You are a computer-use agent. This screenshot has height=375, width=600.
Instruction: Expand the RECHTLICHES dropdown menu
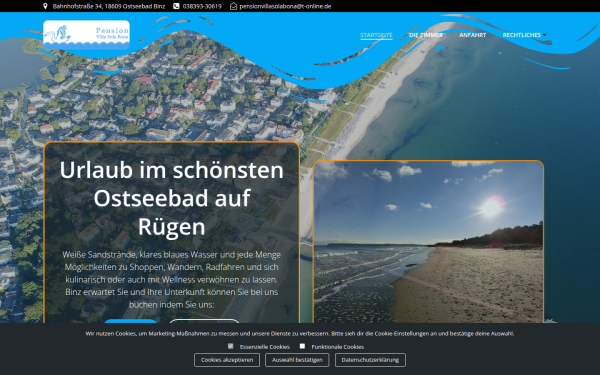[x=524, y=35]
